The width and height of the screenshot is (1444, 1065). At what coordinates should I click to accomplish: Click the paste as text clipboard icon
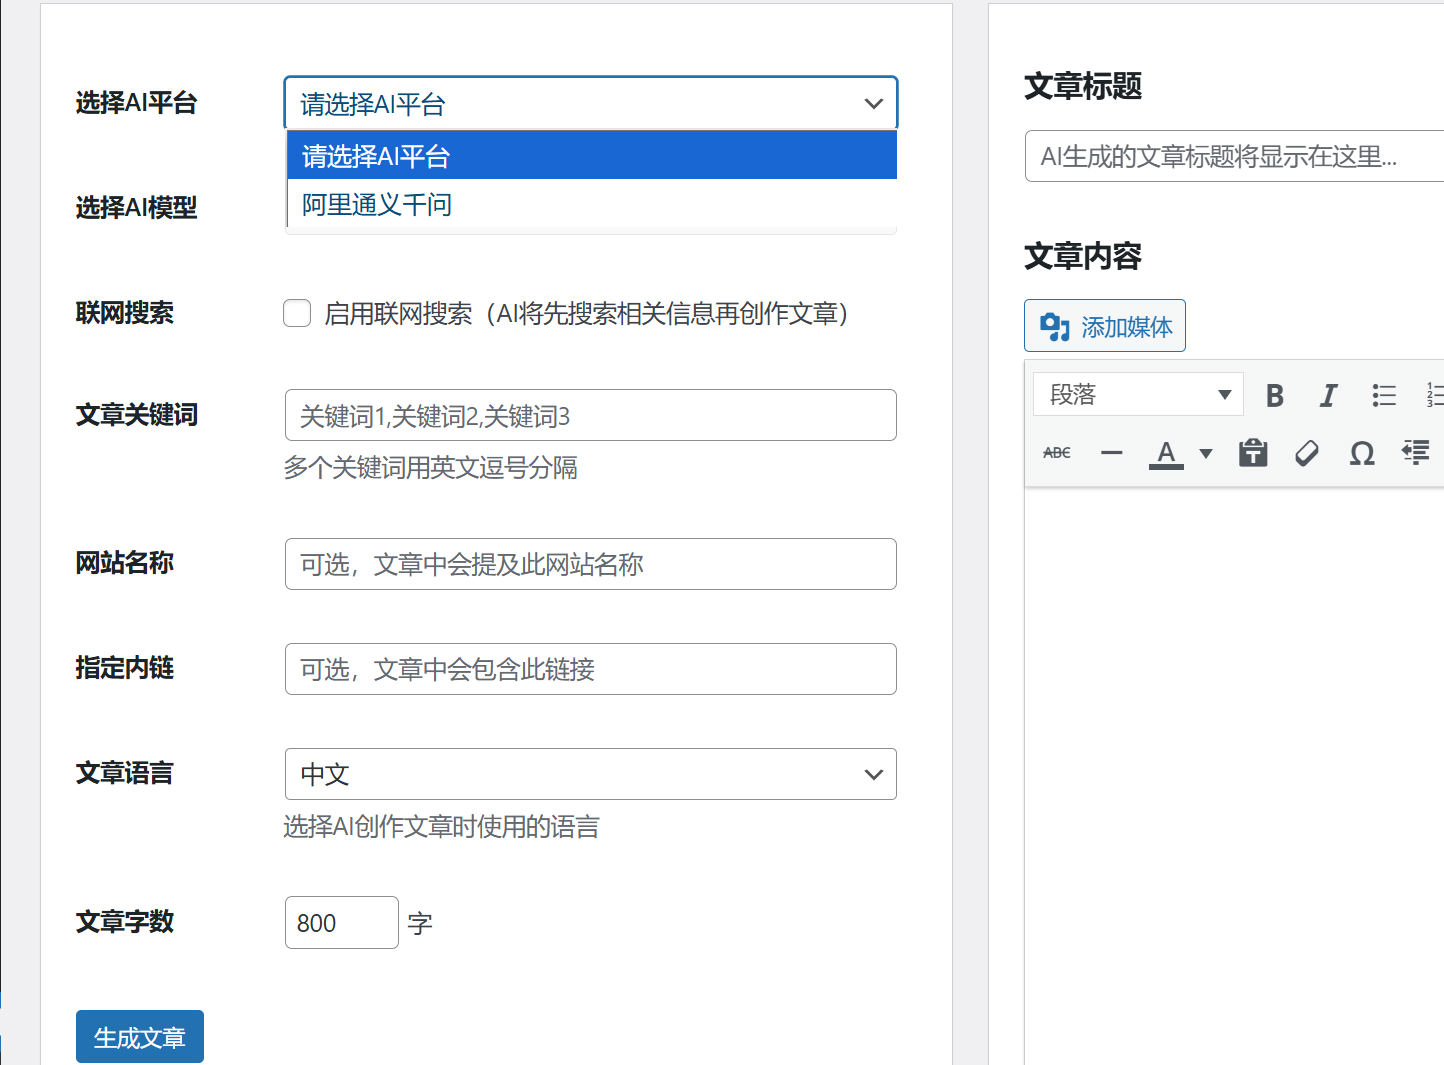pos(1253,453)
